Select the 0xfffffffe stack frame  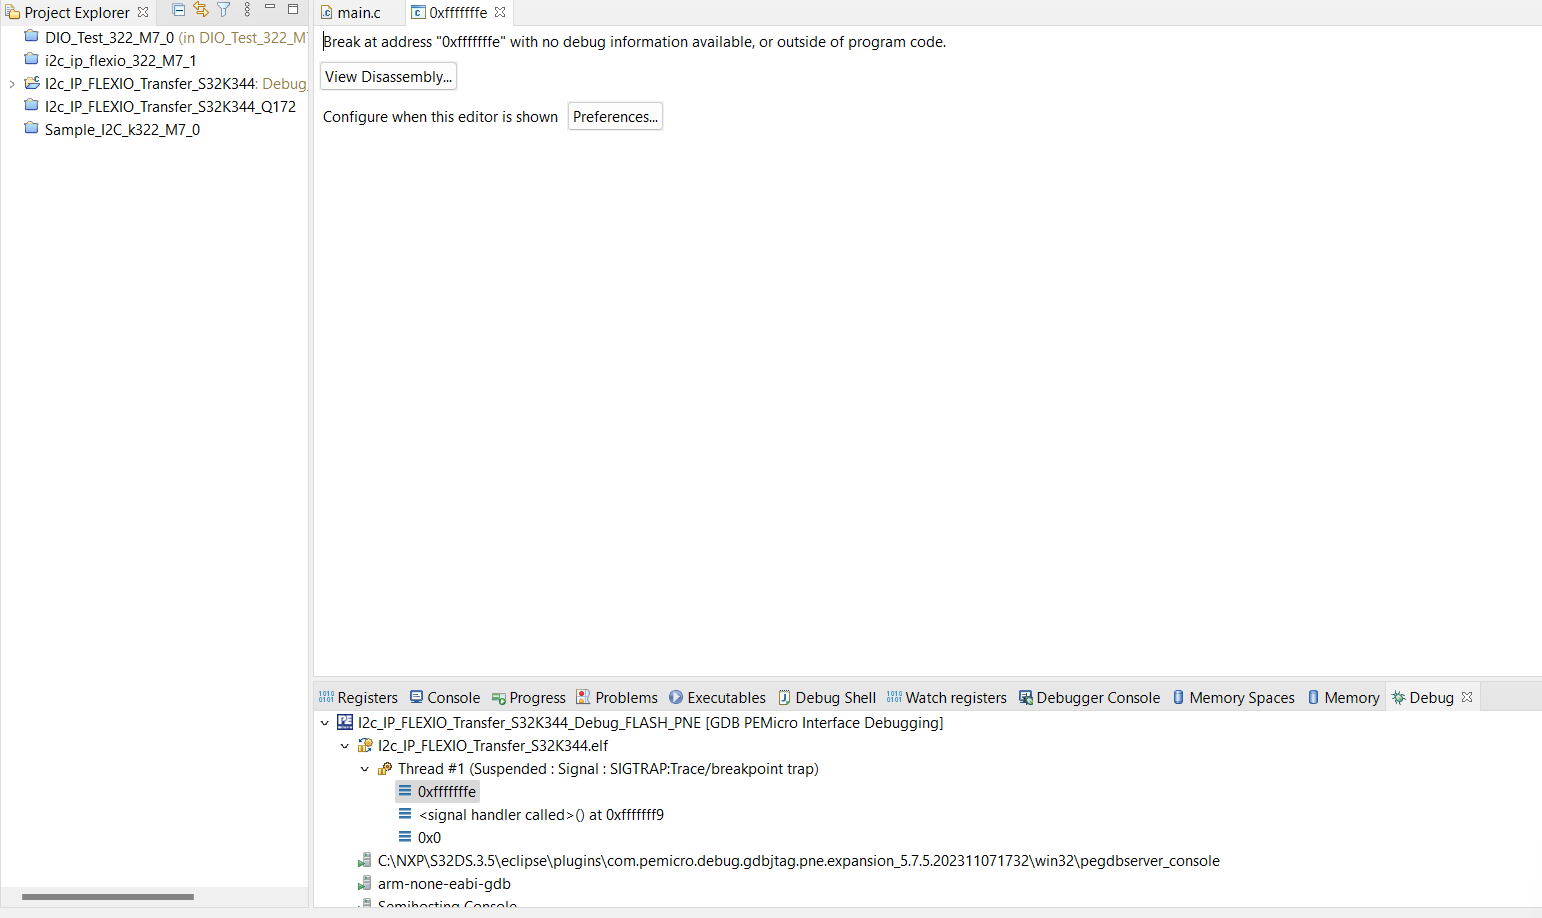coord(437,791)
